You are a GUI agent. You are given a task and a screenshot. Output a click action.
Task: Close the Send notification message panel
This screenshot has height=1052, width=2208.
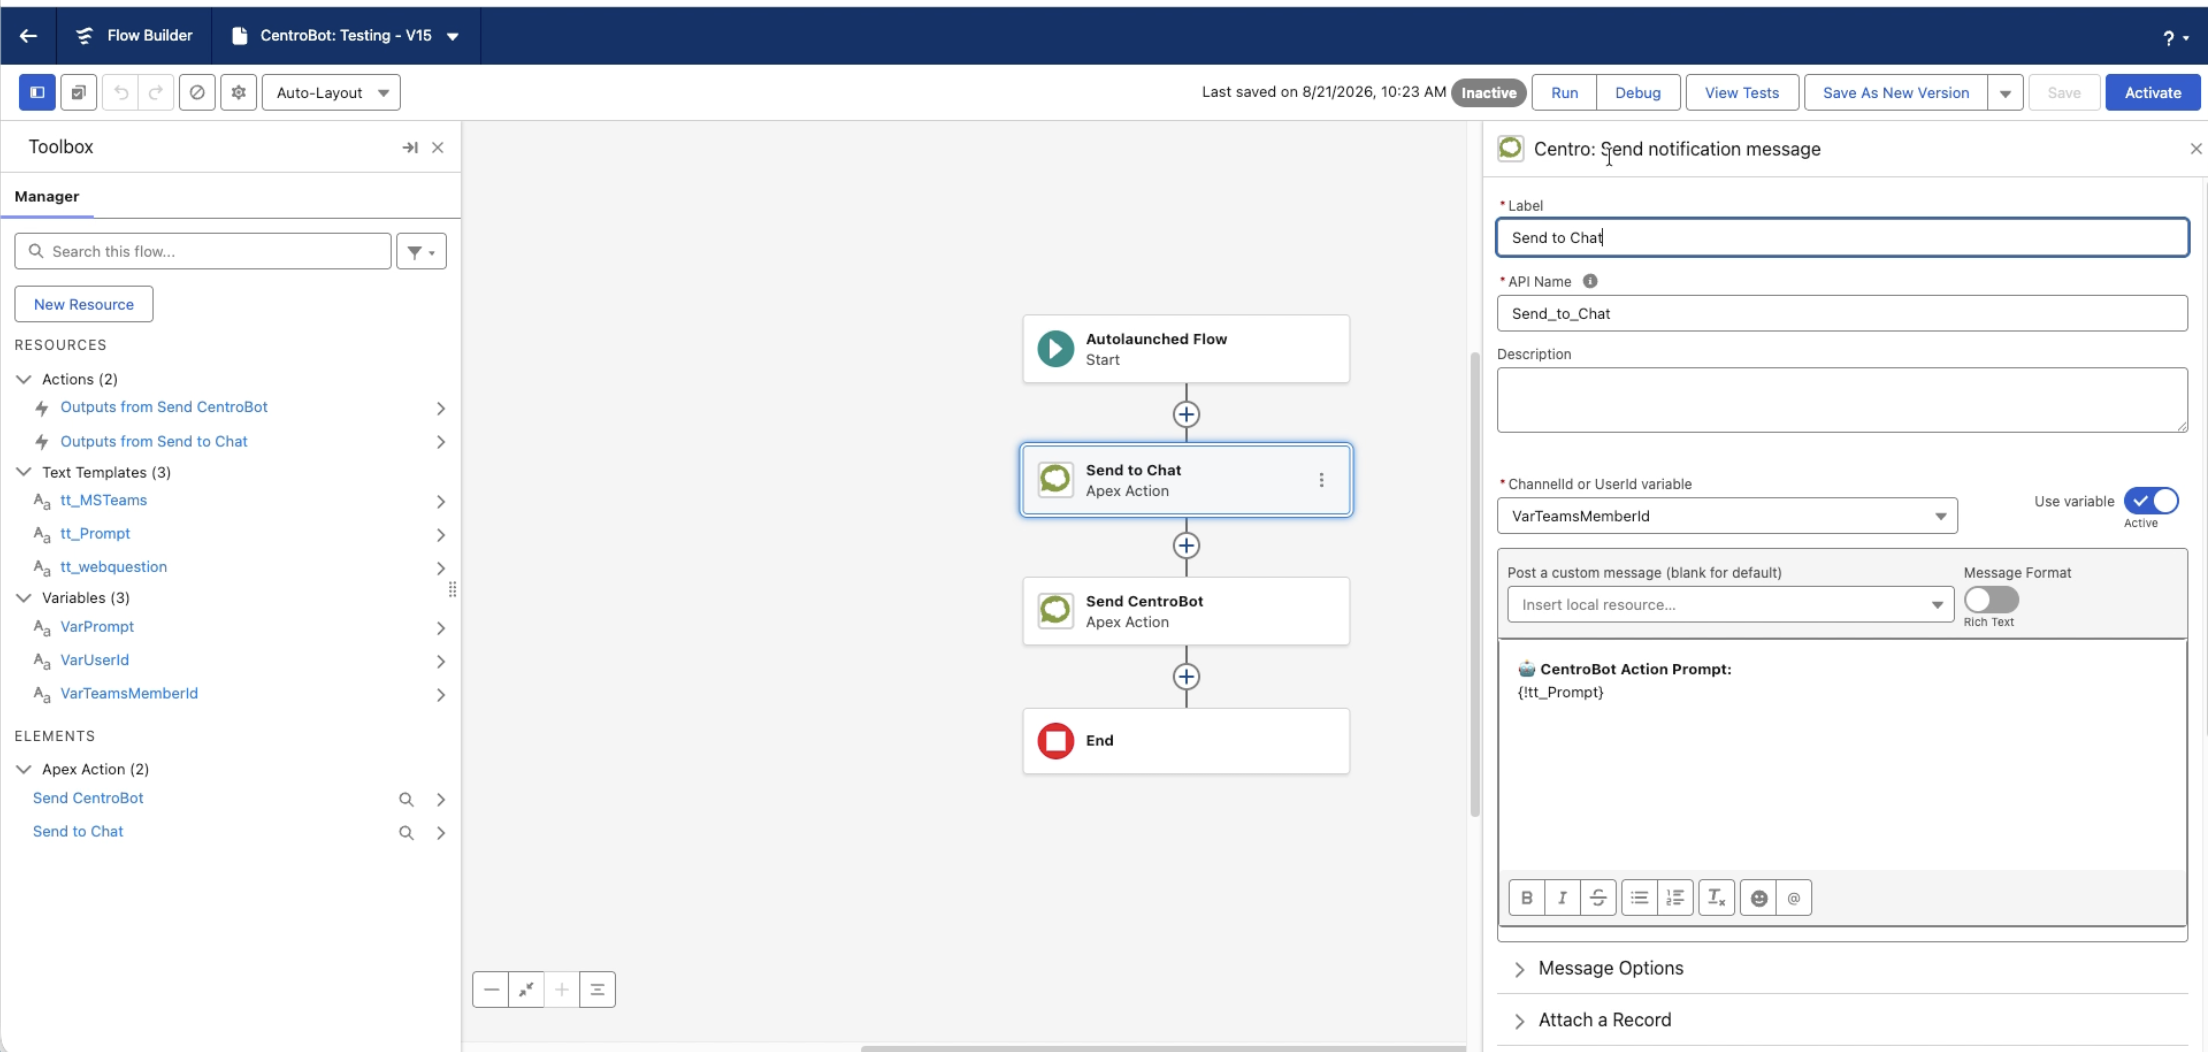(2195, 149)
